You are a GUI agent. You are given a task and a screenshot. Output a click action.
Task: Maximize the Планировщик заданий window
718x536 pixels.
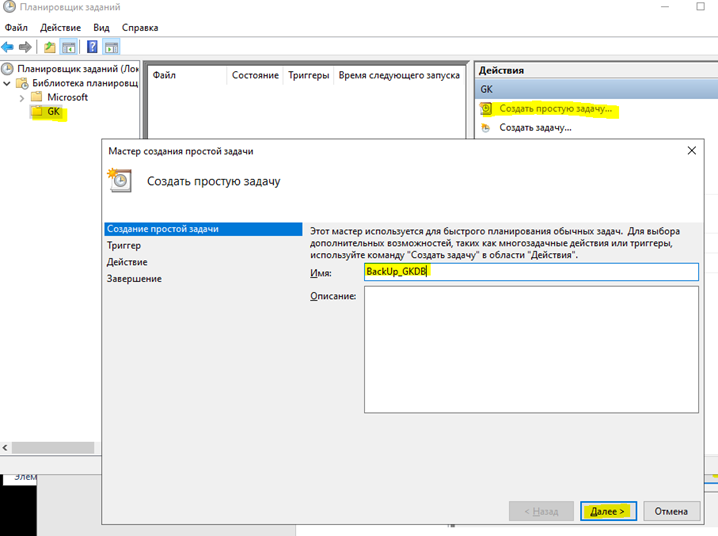click(700, 6)
